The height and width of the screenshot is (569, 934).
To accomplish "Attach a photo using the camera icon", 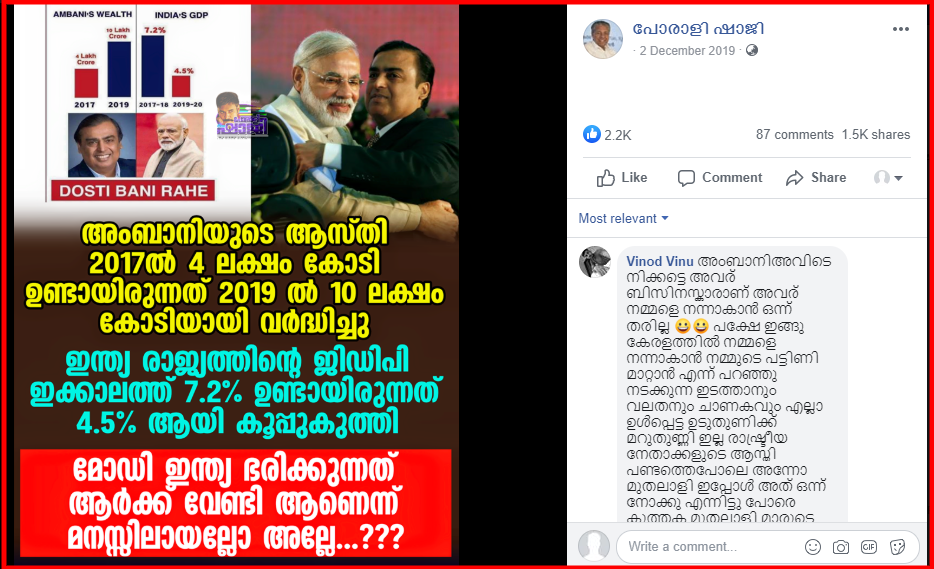I will tap(840, 547).
